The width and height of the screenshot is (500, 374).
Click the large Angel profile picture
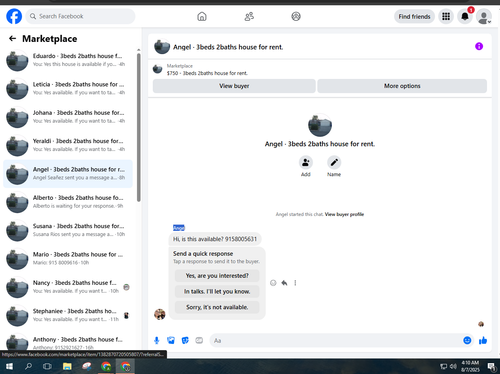[320, 125]
